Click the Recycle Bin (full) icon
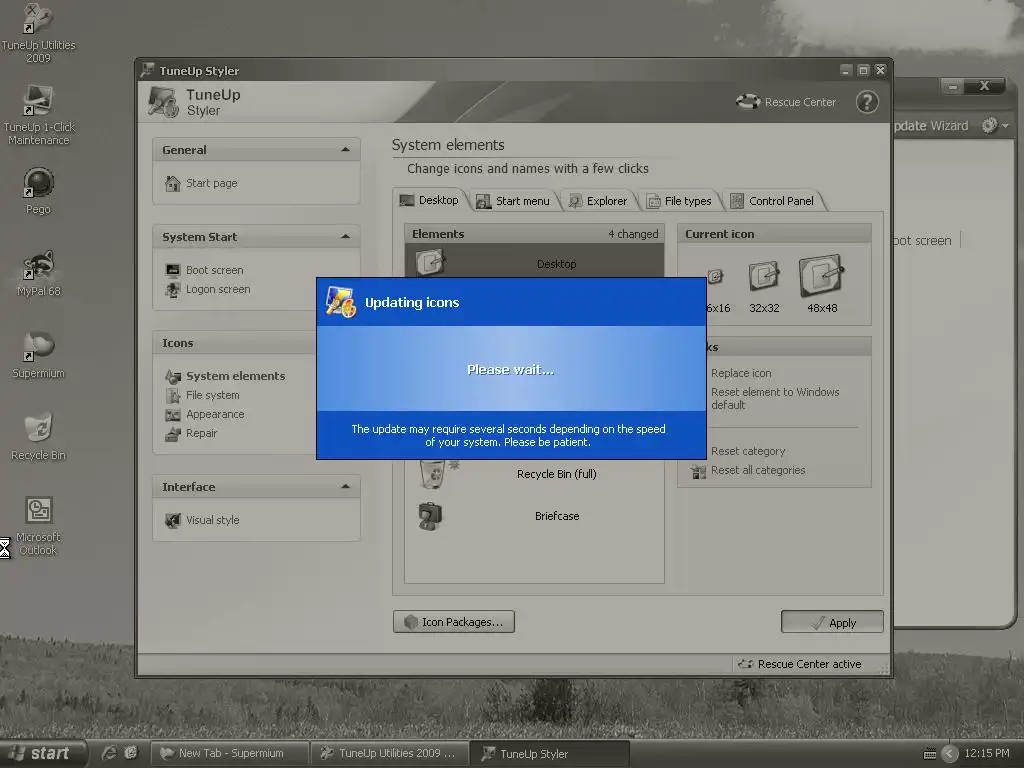 [432, 473]
